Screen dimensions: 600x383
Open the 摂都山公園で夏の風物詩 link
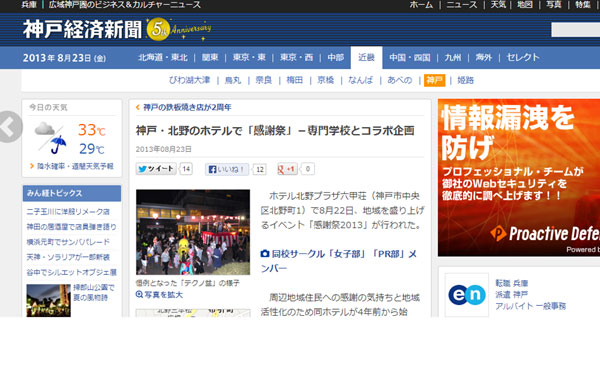[94, 292]
